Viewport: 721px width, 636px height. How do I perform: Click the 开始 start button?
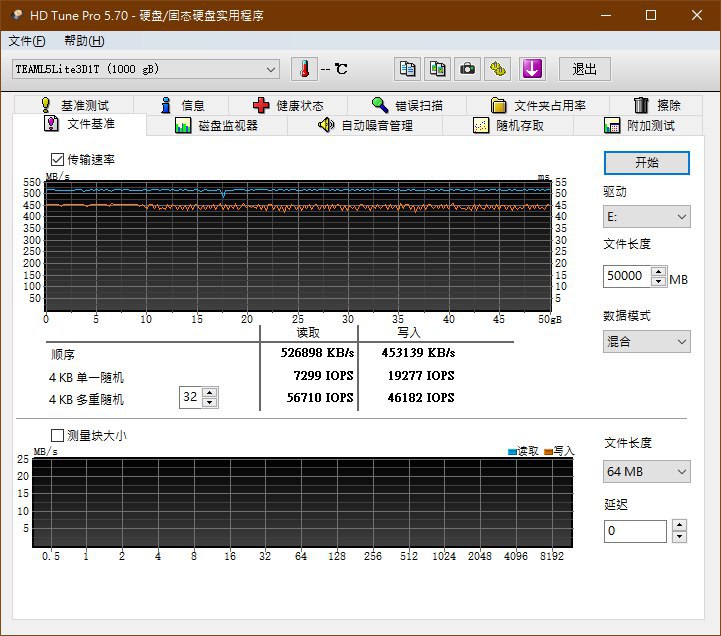647,163
